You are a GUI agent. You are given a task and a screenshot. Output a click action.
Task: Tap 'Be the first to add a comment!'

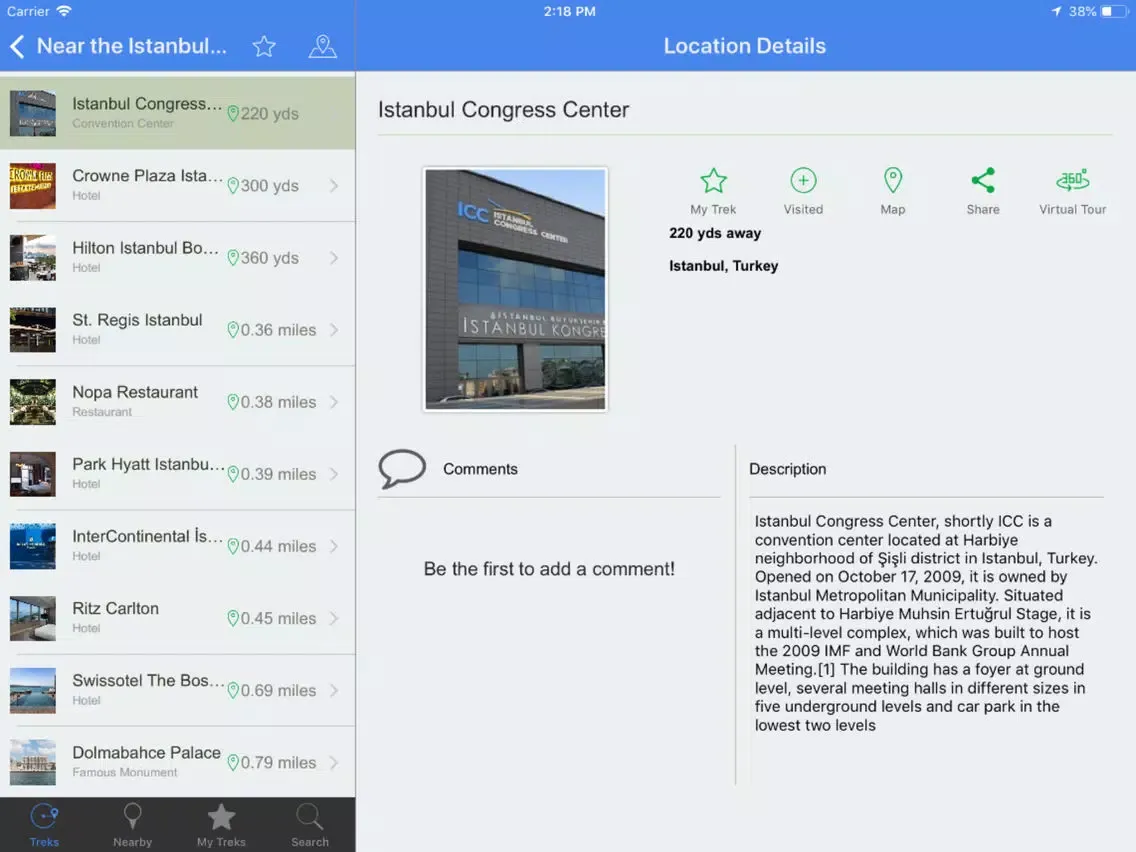549,569
